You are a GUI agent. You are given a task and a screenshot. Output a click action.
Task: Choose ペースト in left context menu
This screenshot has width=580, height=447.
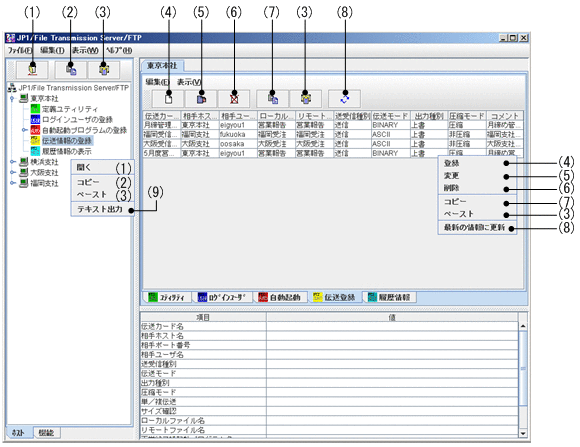point(102,194)
